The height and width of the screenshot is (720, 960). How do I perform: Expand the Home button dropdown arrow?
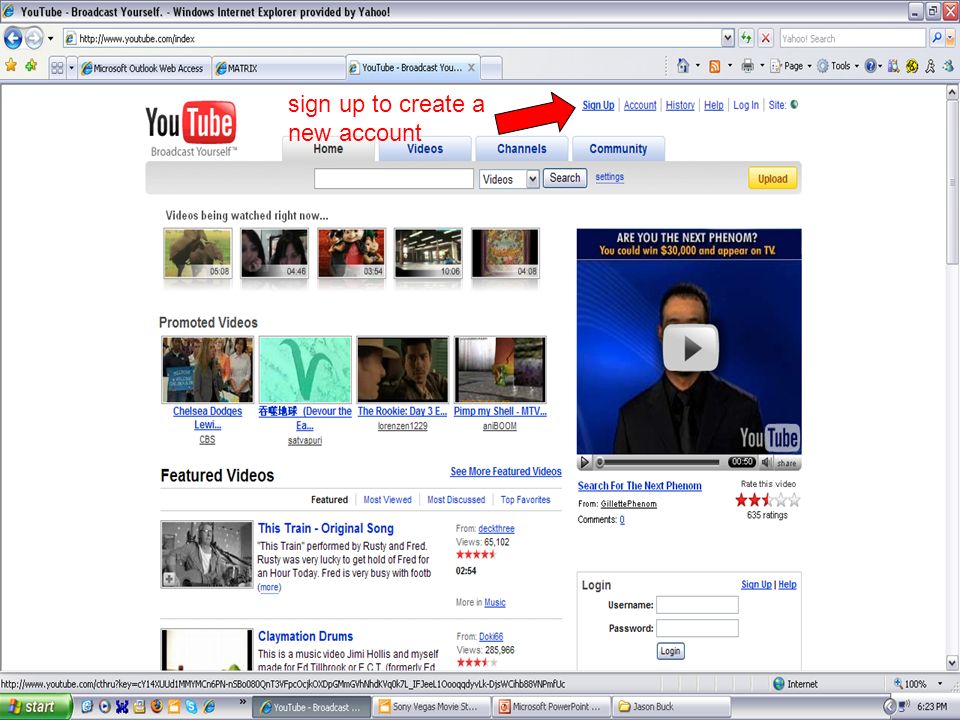(x=698, y=66)
